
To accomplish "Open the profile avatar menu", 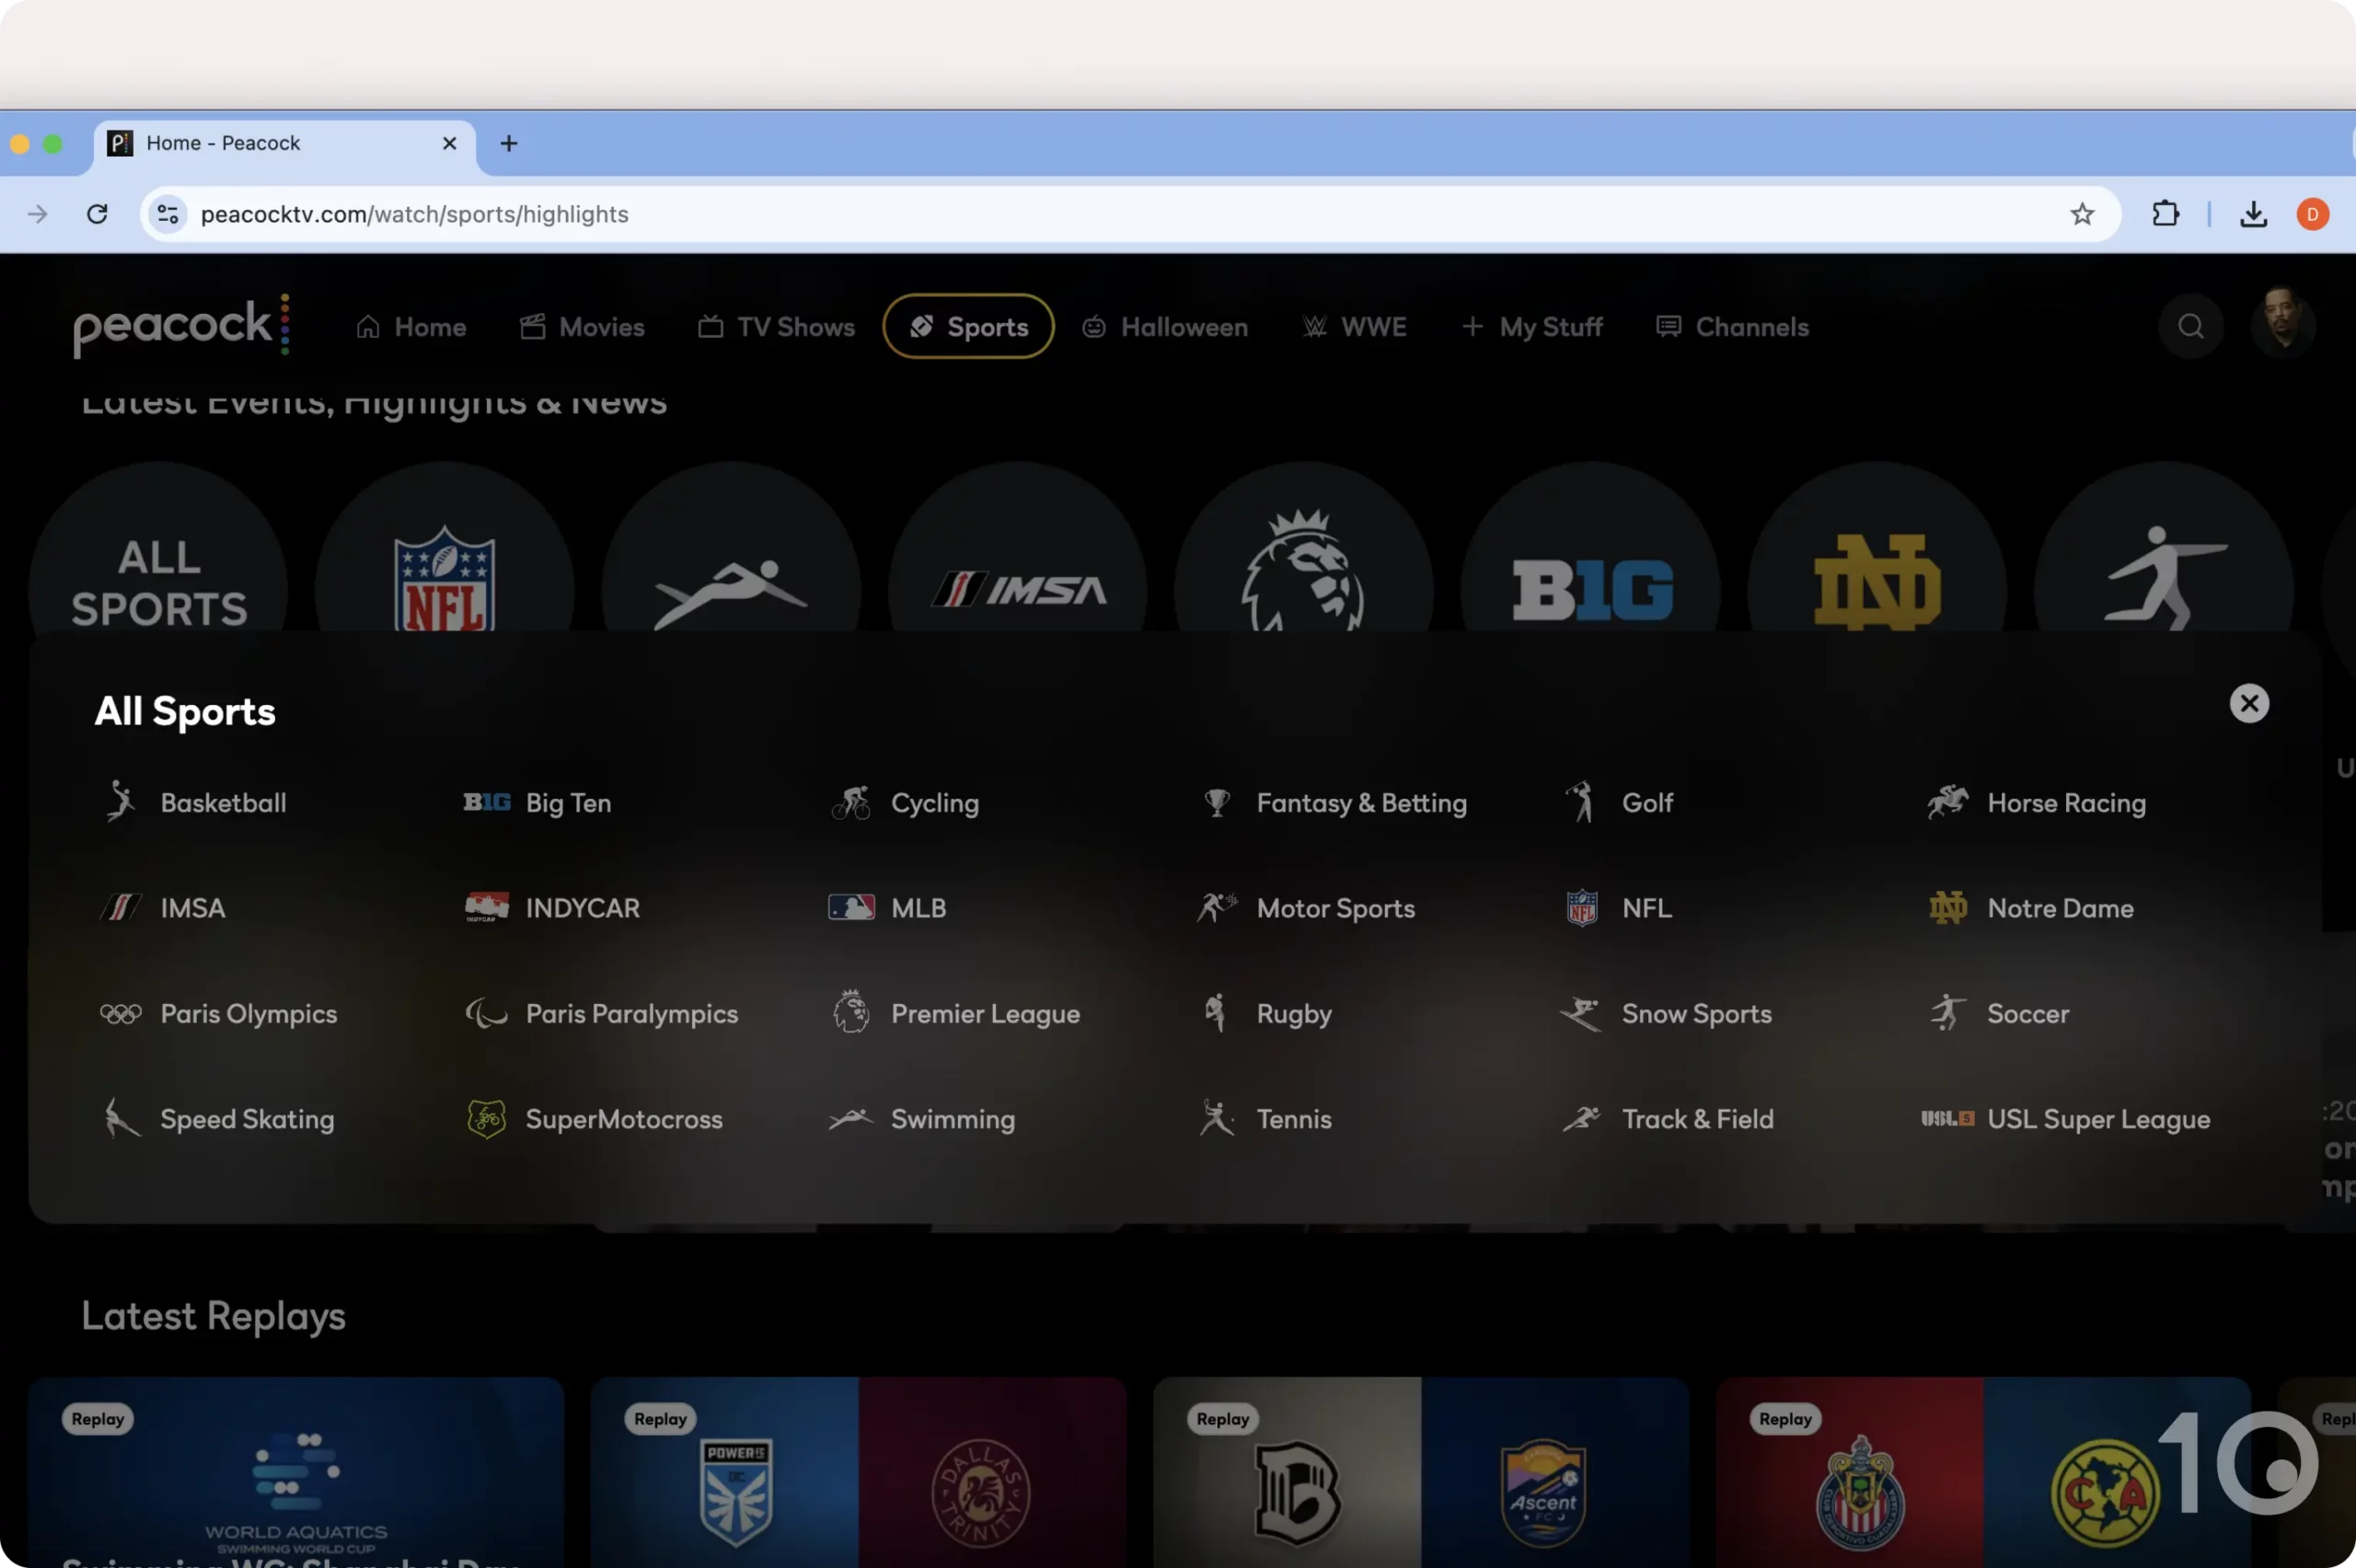I will 2282,324.
